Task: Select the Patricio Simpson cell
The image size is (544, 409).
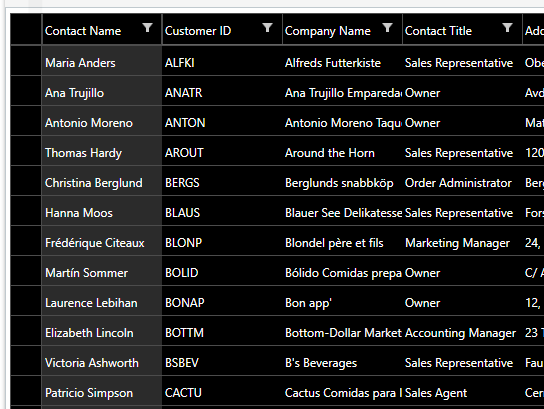Action: click(102, 391)
